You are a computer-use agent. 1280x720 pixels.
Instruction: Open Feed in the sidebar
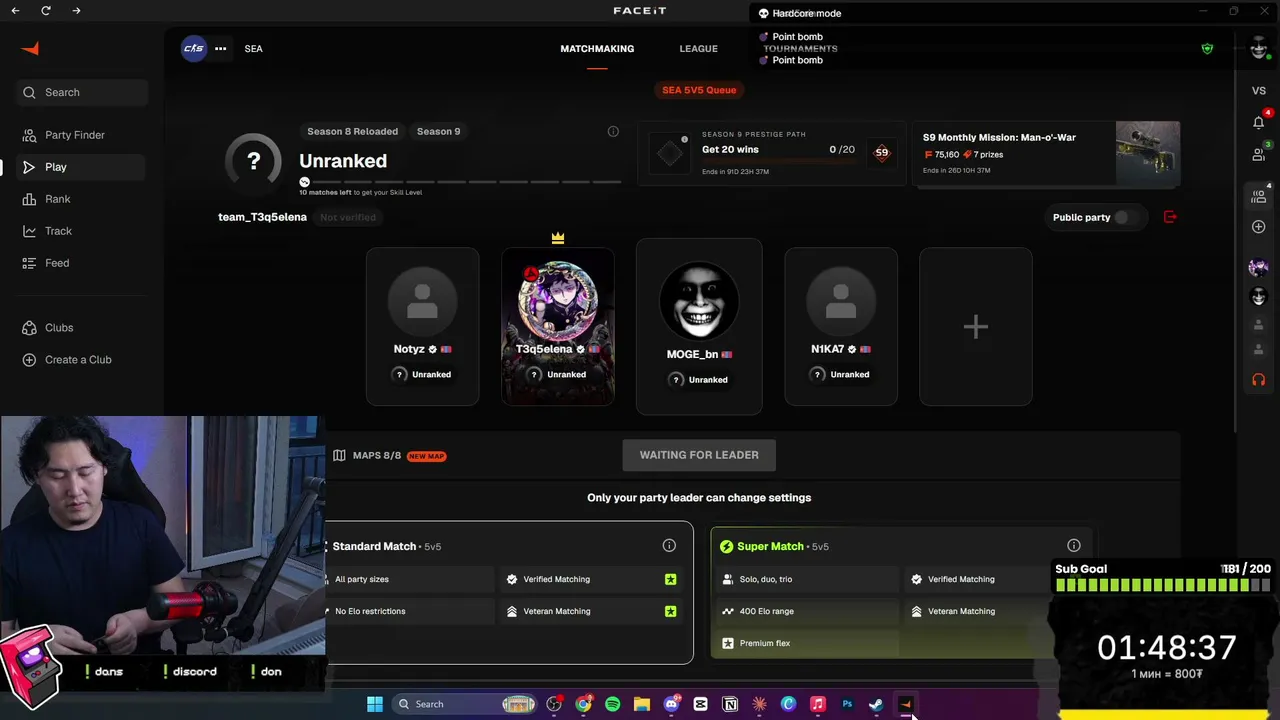[x=82, y=263]
